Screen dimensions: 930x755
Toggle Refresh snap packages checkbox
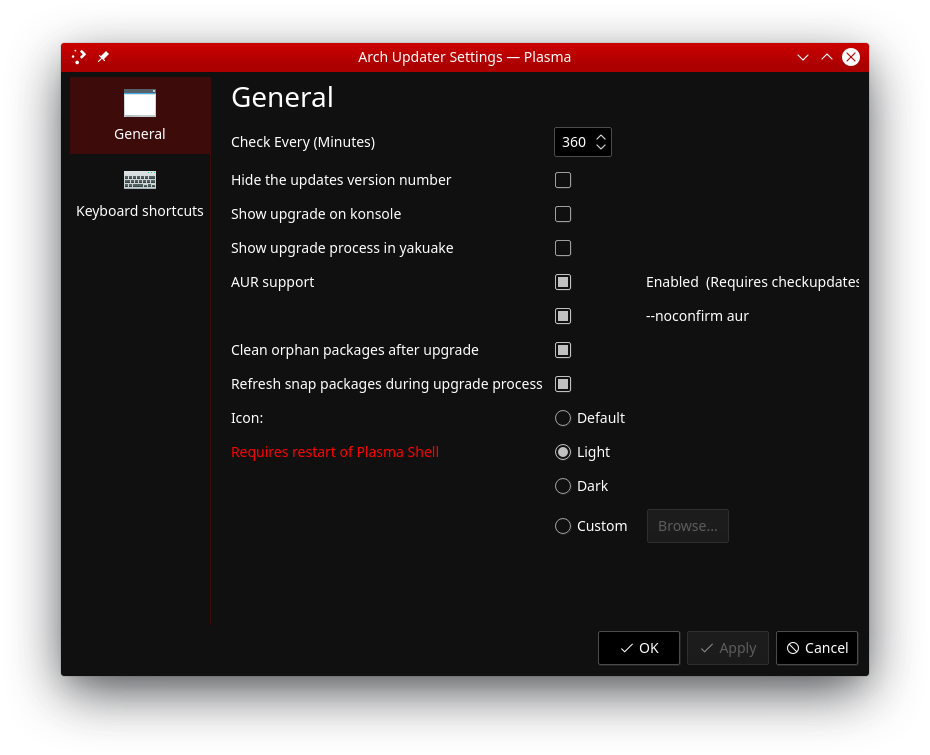563,384
